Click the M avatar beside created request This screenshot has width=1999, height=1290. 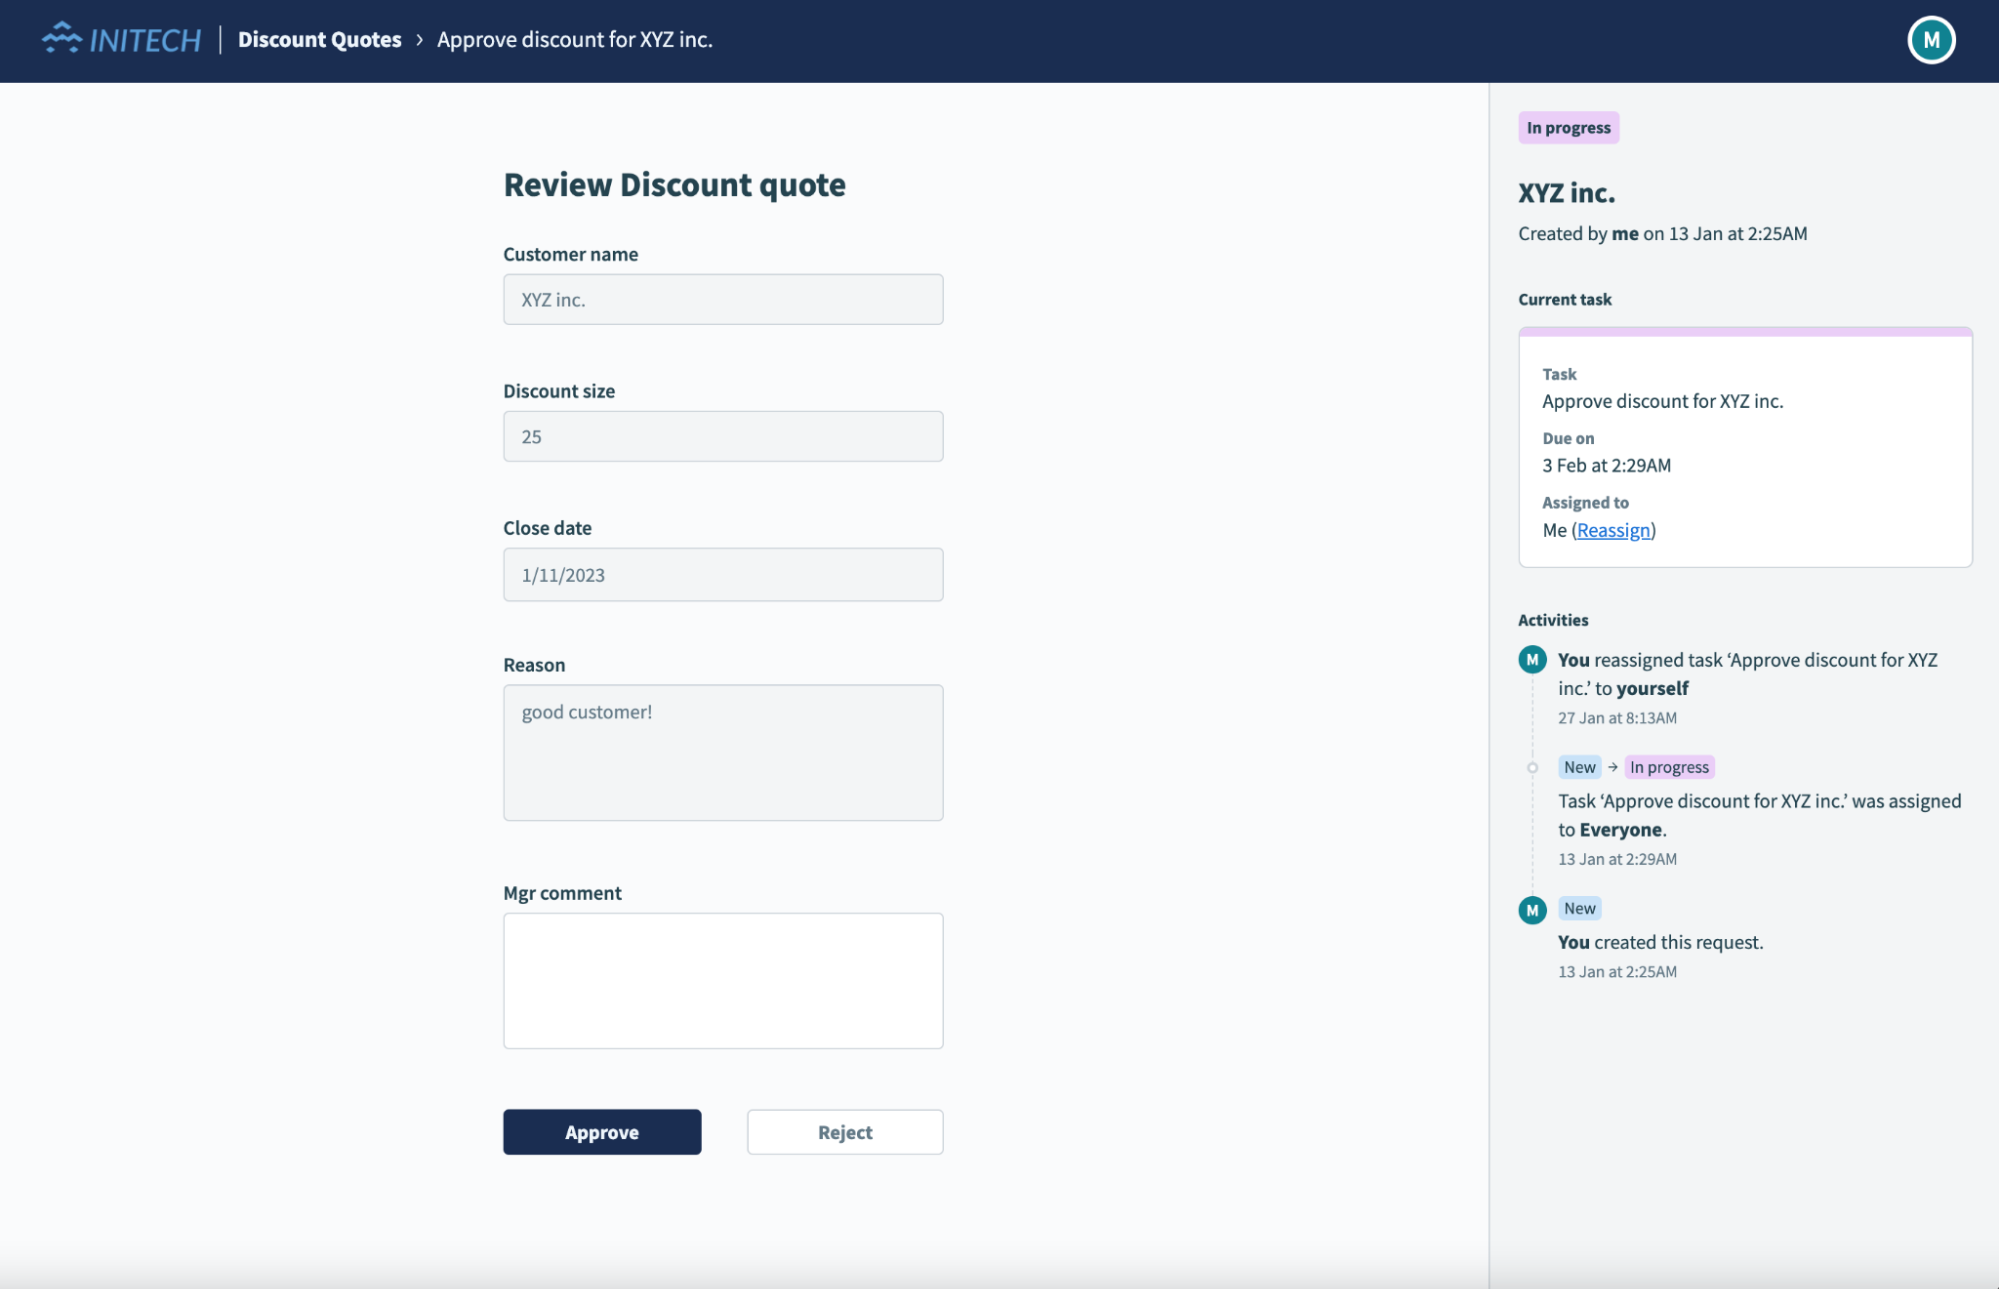[x=1532, y=910]
